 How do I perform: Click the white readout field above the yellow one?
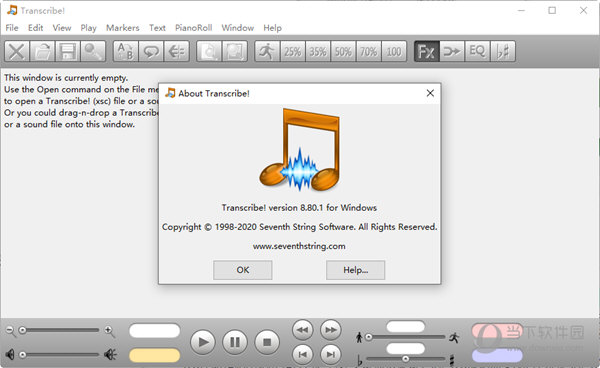[x=155, y=331]
